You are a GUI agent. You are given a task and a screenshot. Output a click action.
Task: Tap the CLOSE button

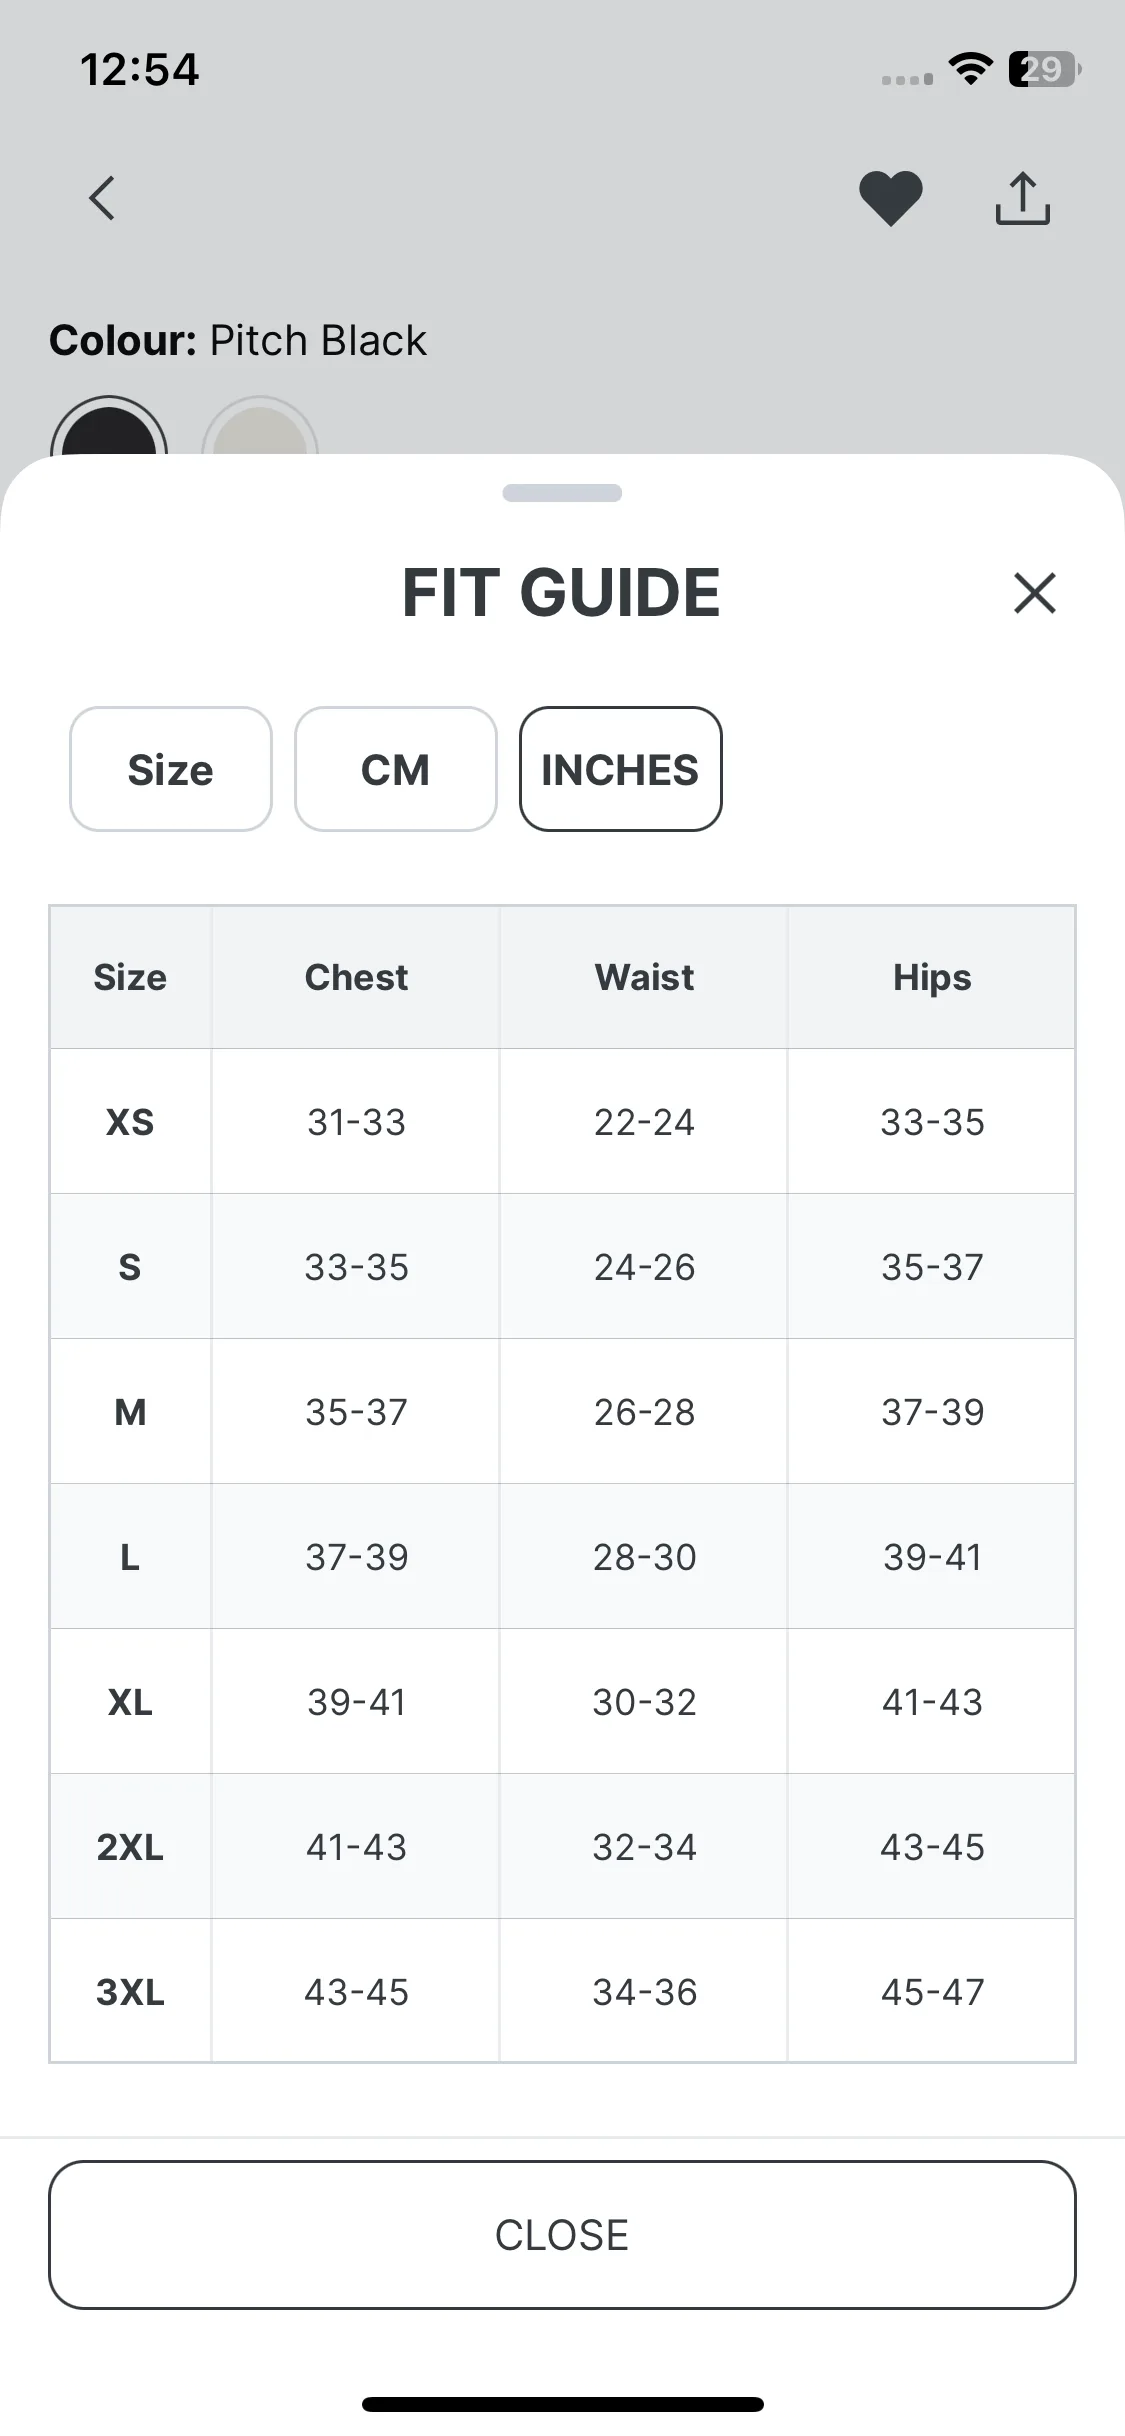tap(562, 2235)
